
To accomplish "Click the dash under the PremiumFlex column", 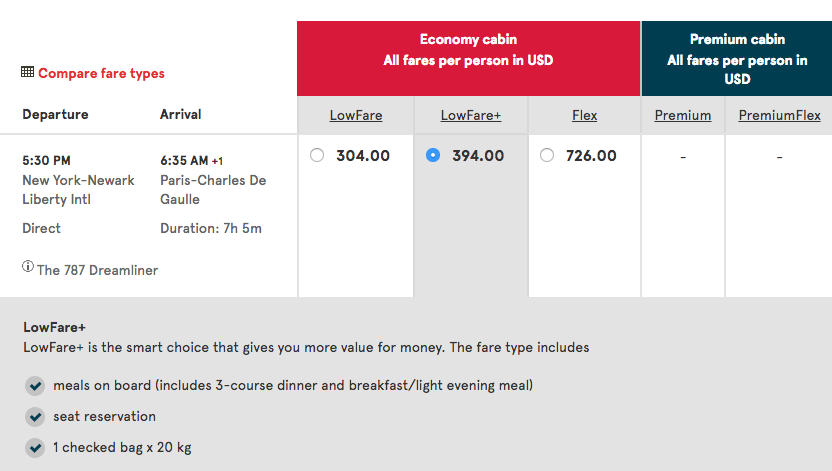I will pyautogui.click(x=779, y=156).
